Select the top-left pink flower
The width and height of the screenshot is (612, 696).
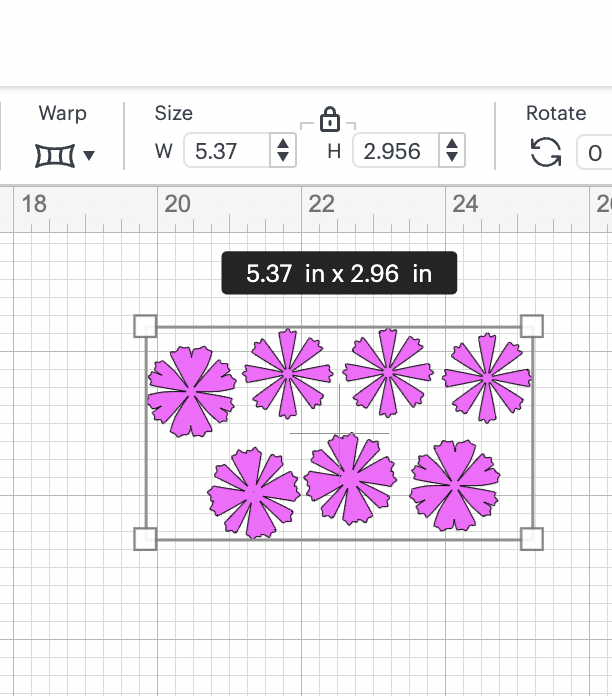190,391
